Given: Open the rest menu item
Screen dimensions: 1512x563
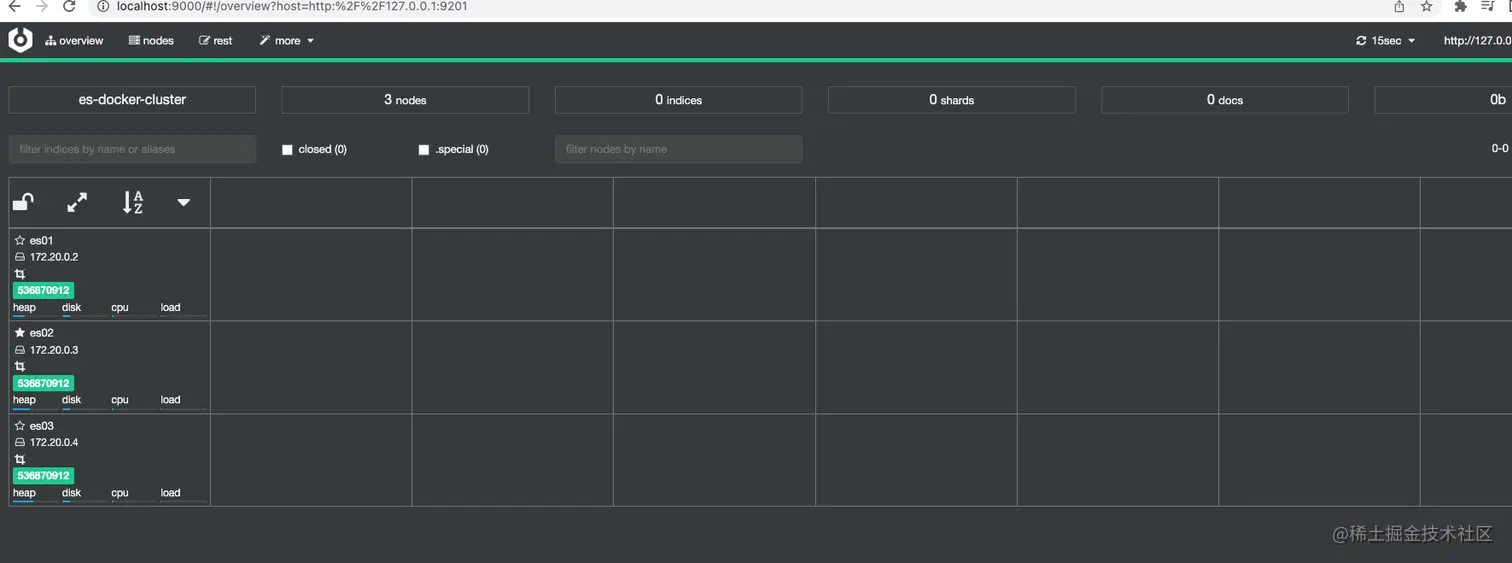Looking at the screenshot, I should 216,41.
